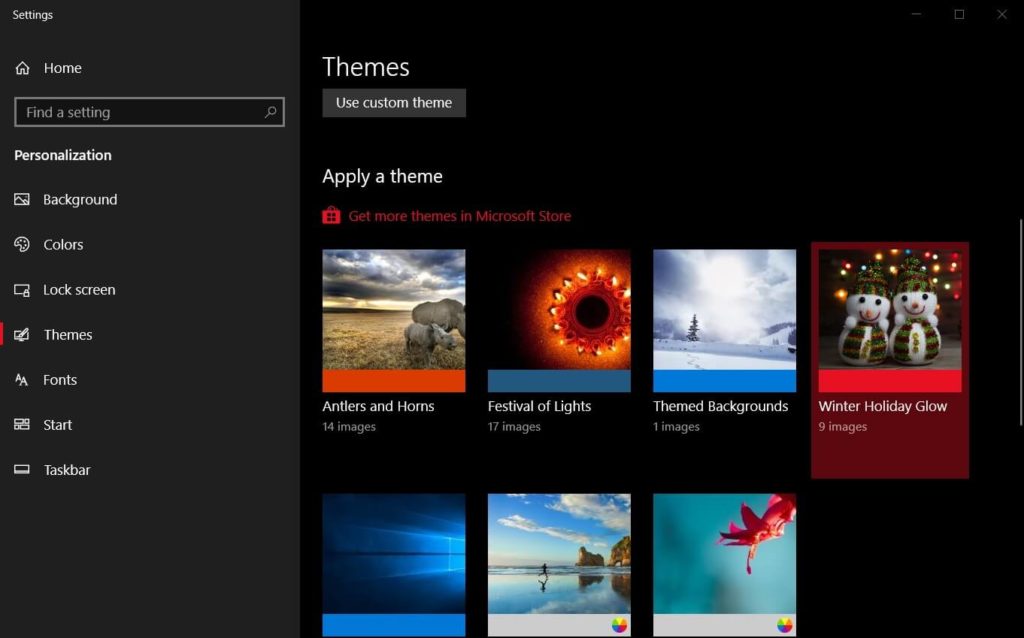Open Fonts settings via its icon
Image resolution: width=1024 pixels, height=638 pixels.
tap(22, 379)
